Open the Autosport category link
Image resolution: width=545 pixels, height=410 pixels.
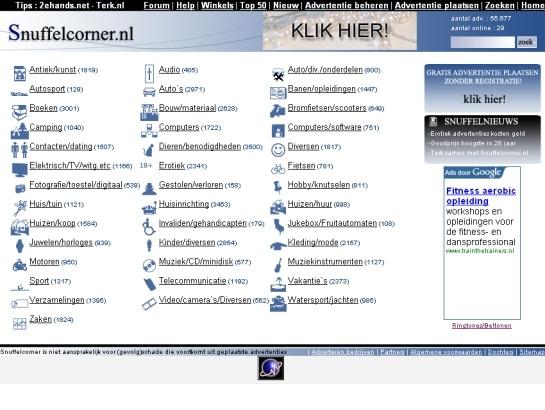47,89
